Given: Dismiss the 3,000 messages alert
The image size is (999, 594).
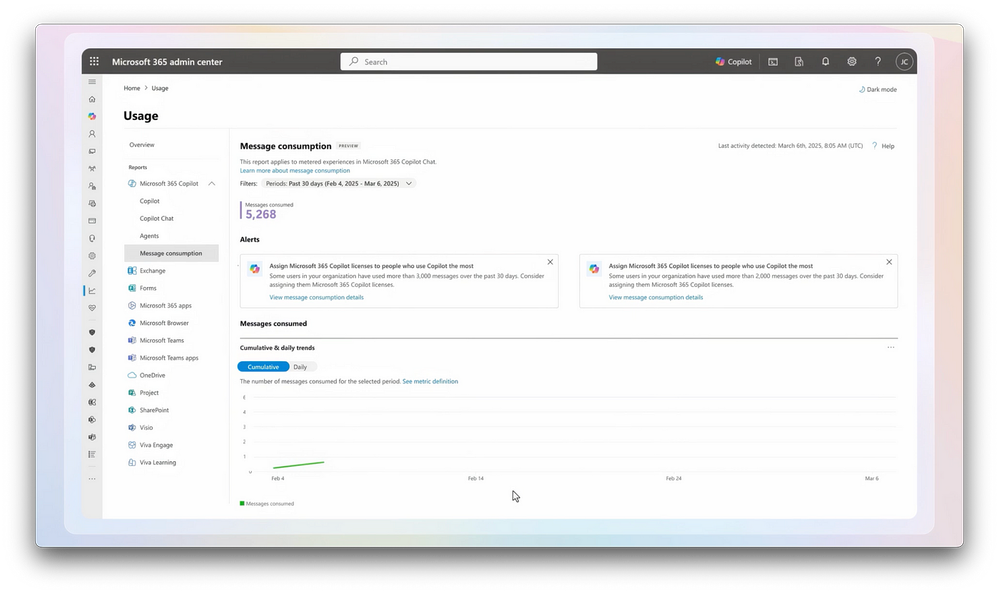Looking at the screenshot, I should pyautogui.click(x=550, y=262).
